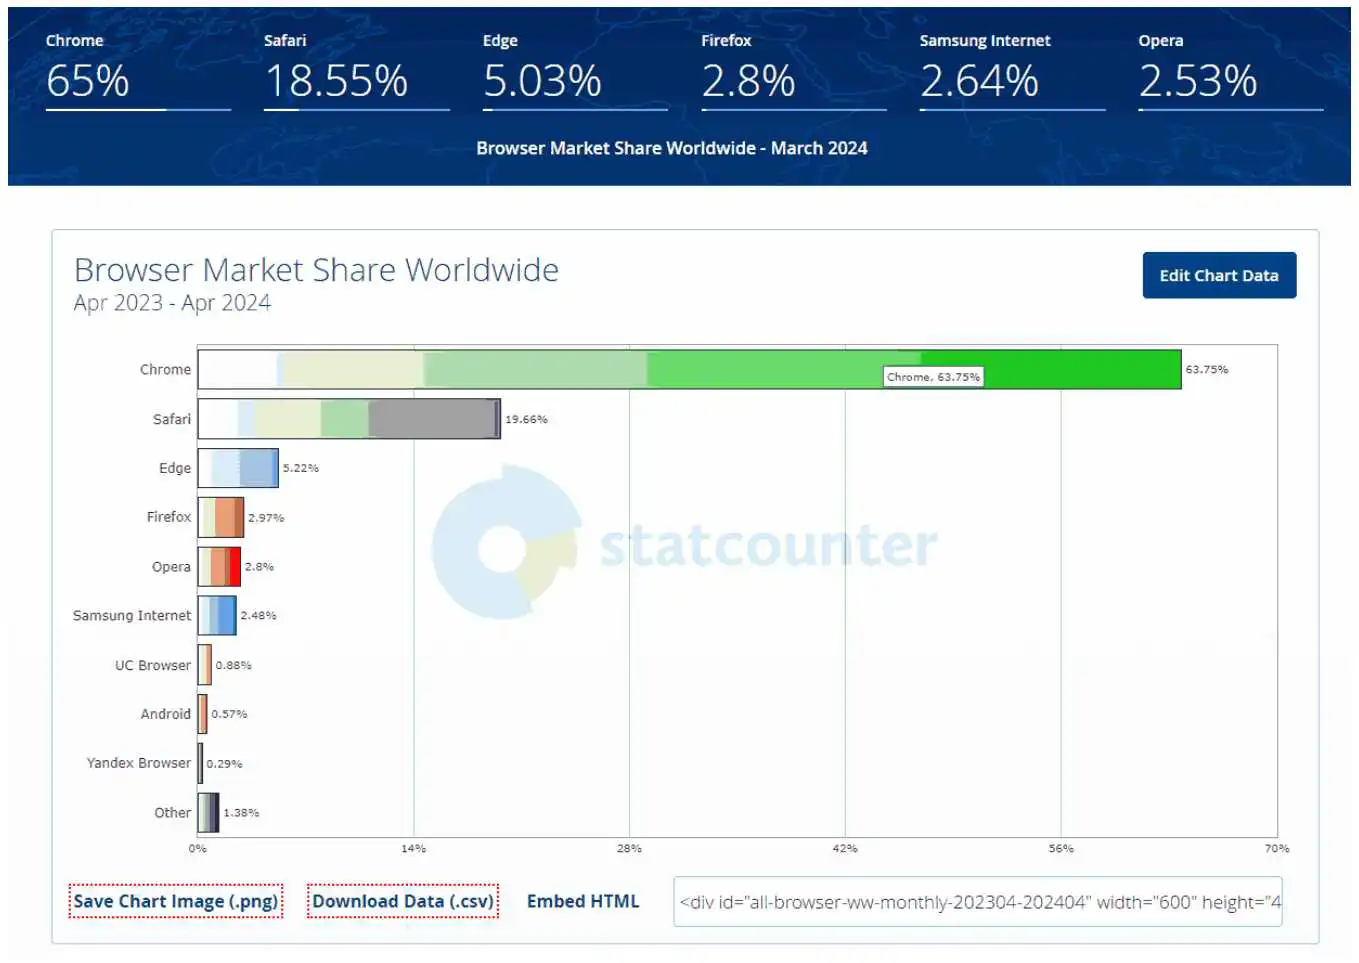Click inside the embed HTML code field
Image resolution: width=1359 pixels, height=963 pixels.
pyautogui.click(x=977, y=902)
